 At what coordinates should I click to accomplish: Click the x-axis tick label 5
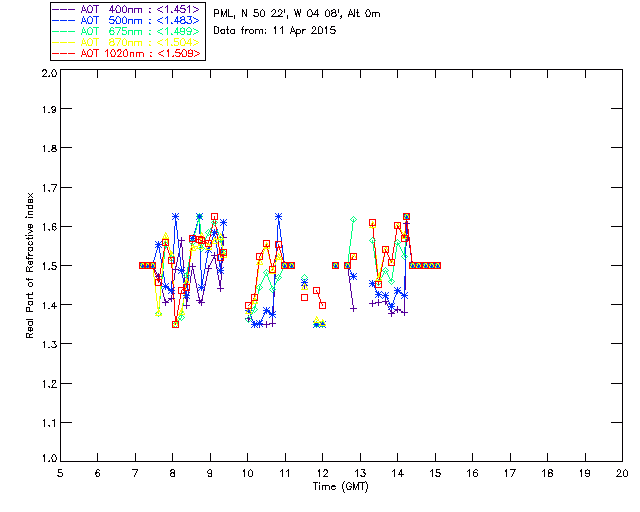pos(60,473)
